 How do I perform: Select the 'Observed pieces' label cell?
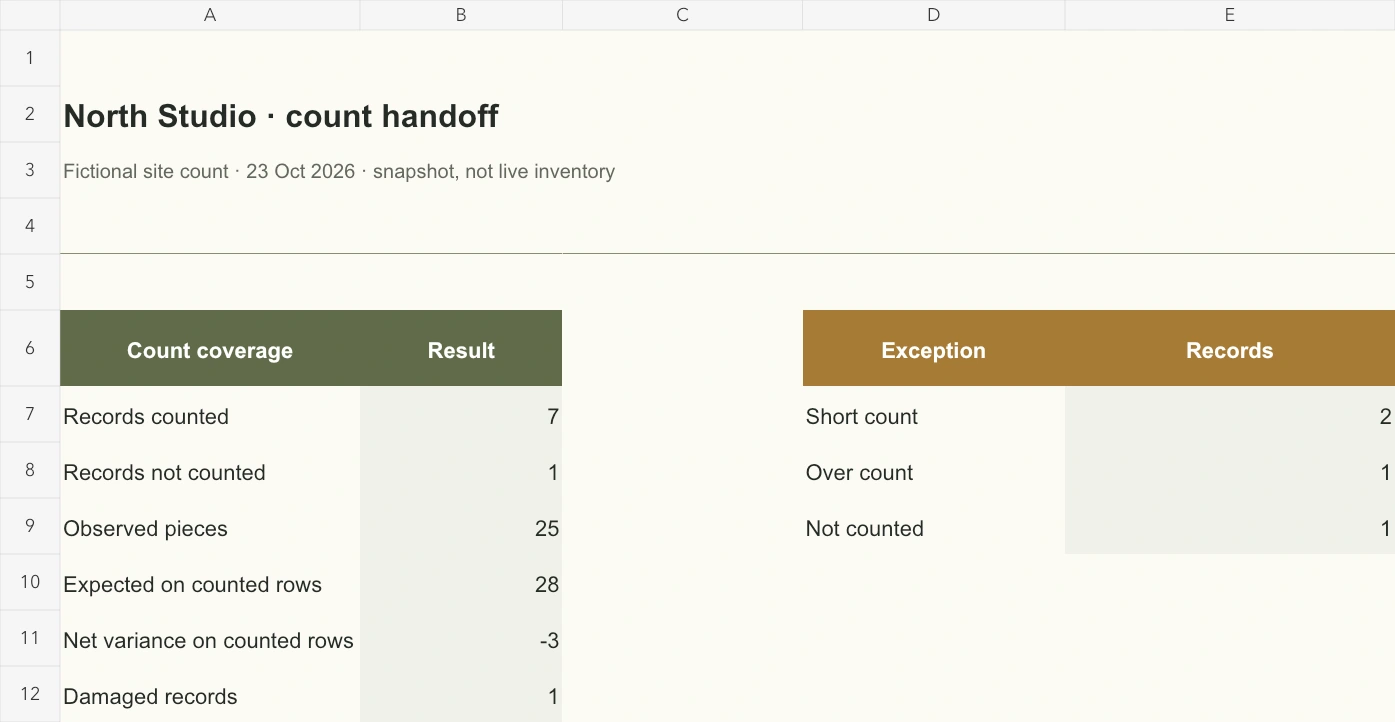click(x=210, y=526)
